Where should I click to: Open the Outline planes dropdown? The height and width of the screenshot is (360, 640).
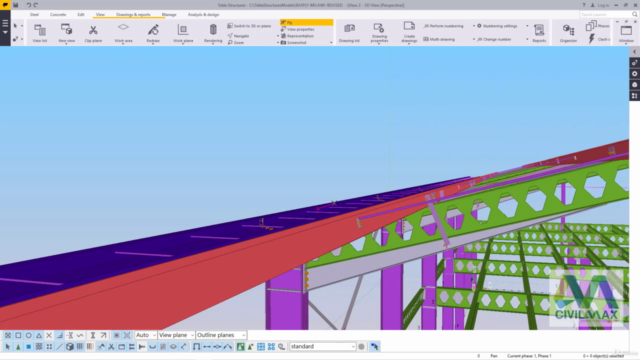pos(221,335)
